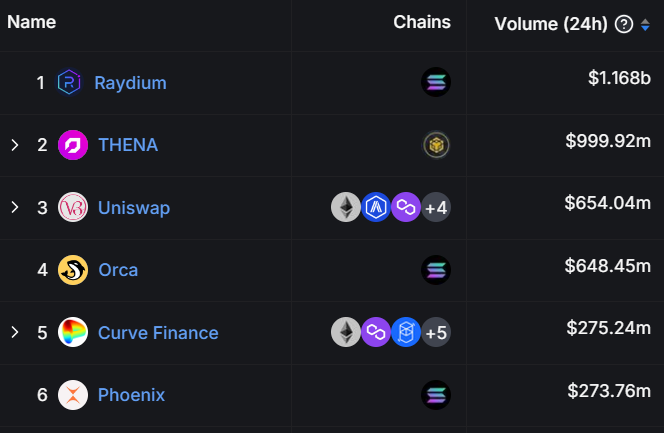The image size is (664, 433).
Task: Click the Orca logo icon
Action: pos(73,270)
